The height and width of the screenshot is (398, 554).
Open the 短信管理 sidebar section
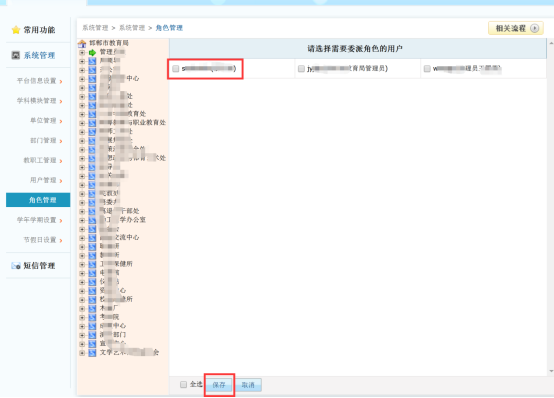coord(38,266)
